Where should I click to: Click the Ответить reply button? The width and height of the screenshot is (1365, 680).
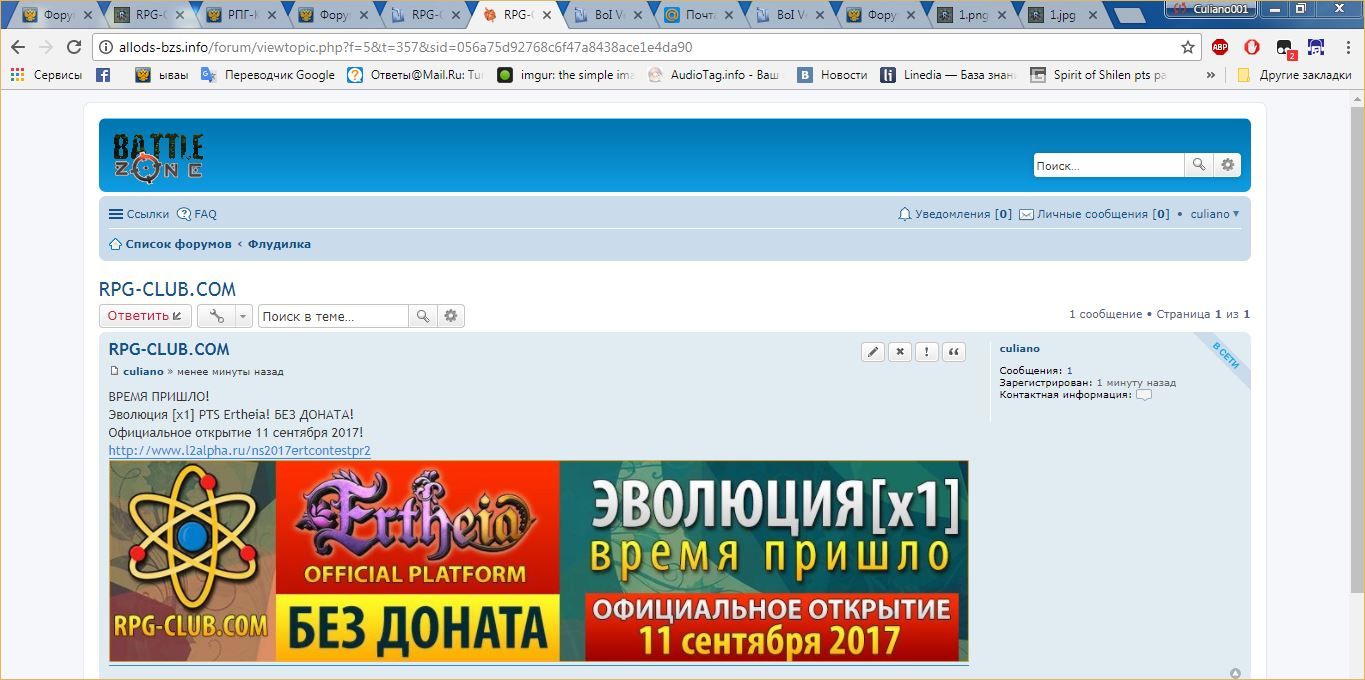[x=145, y=316]
